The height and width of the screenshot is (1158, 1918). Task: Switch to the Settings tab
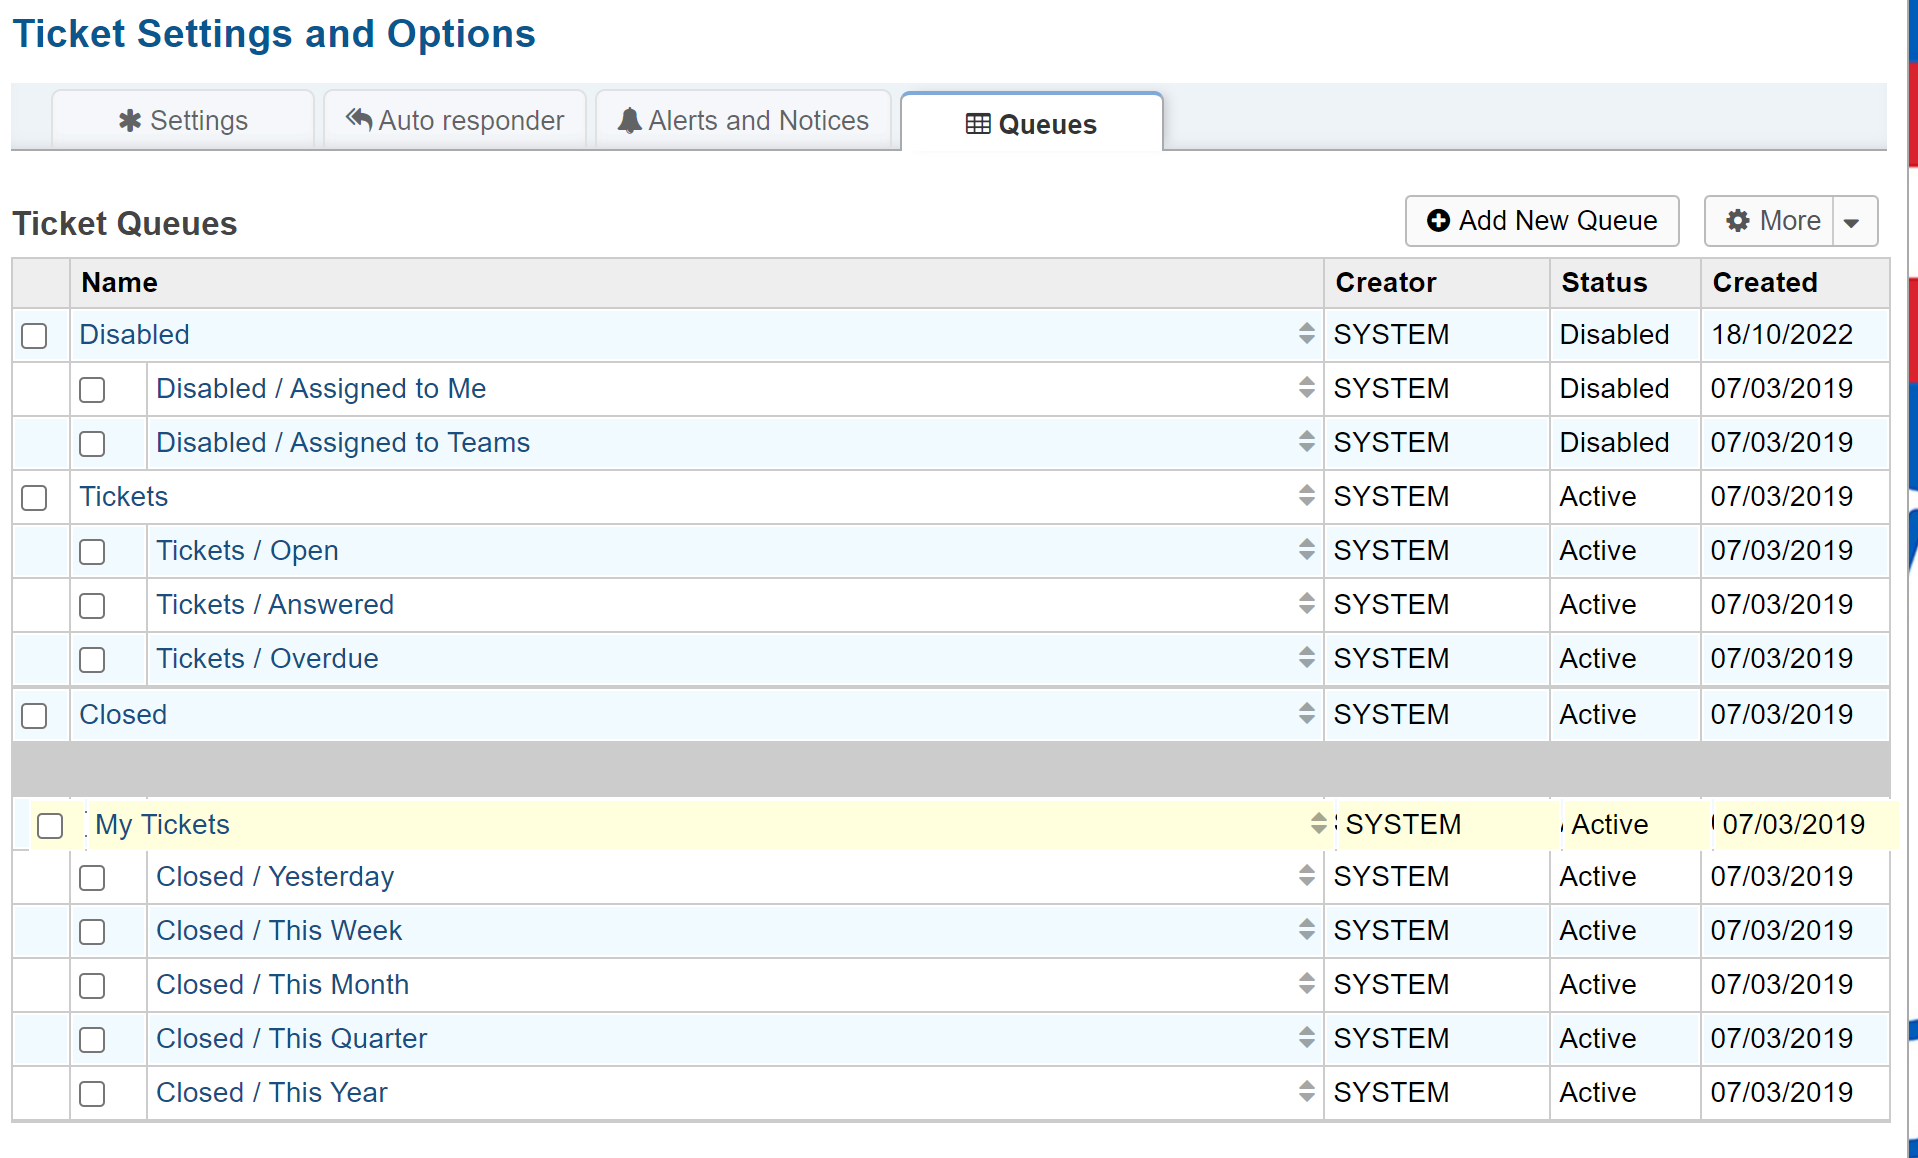(x=183, y=121)
